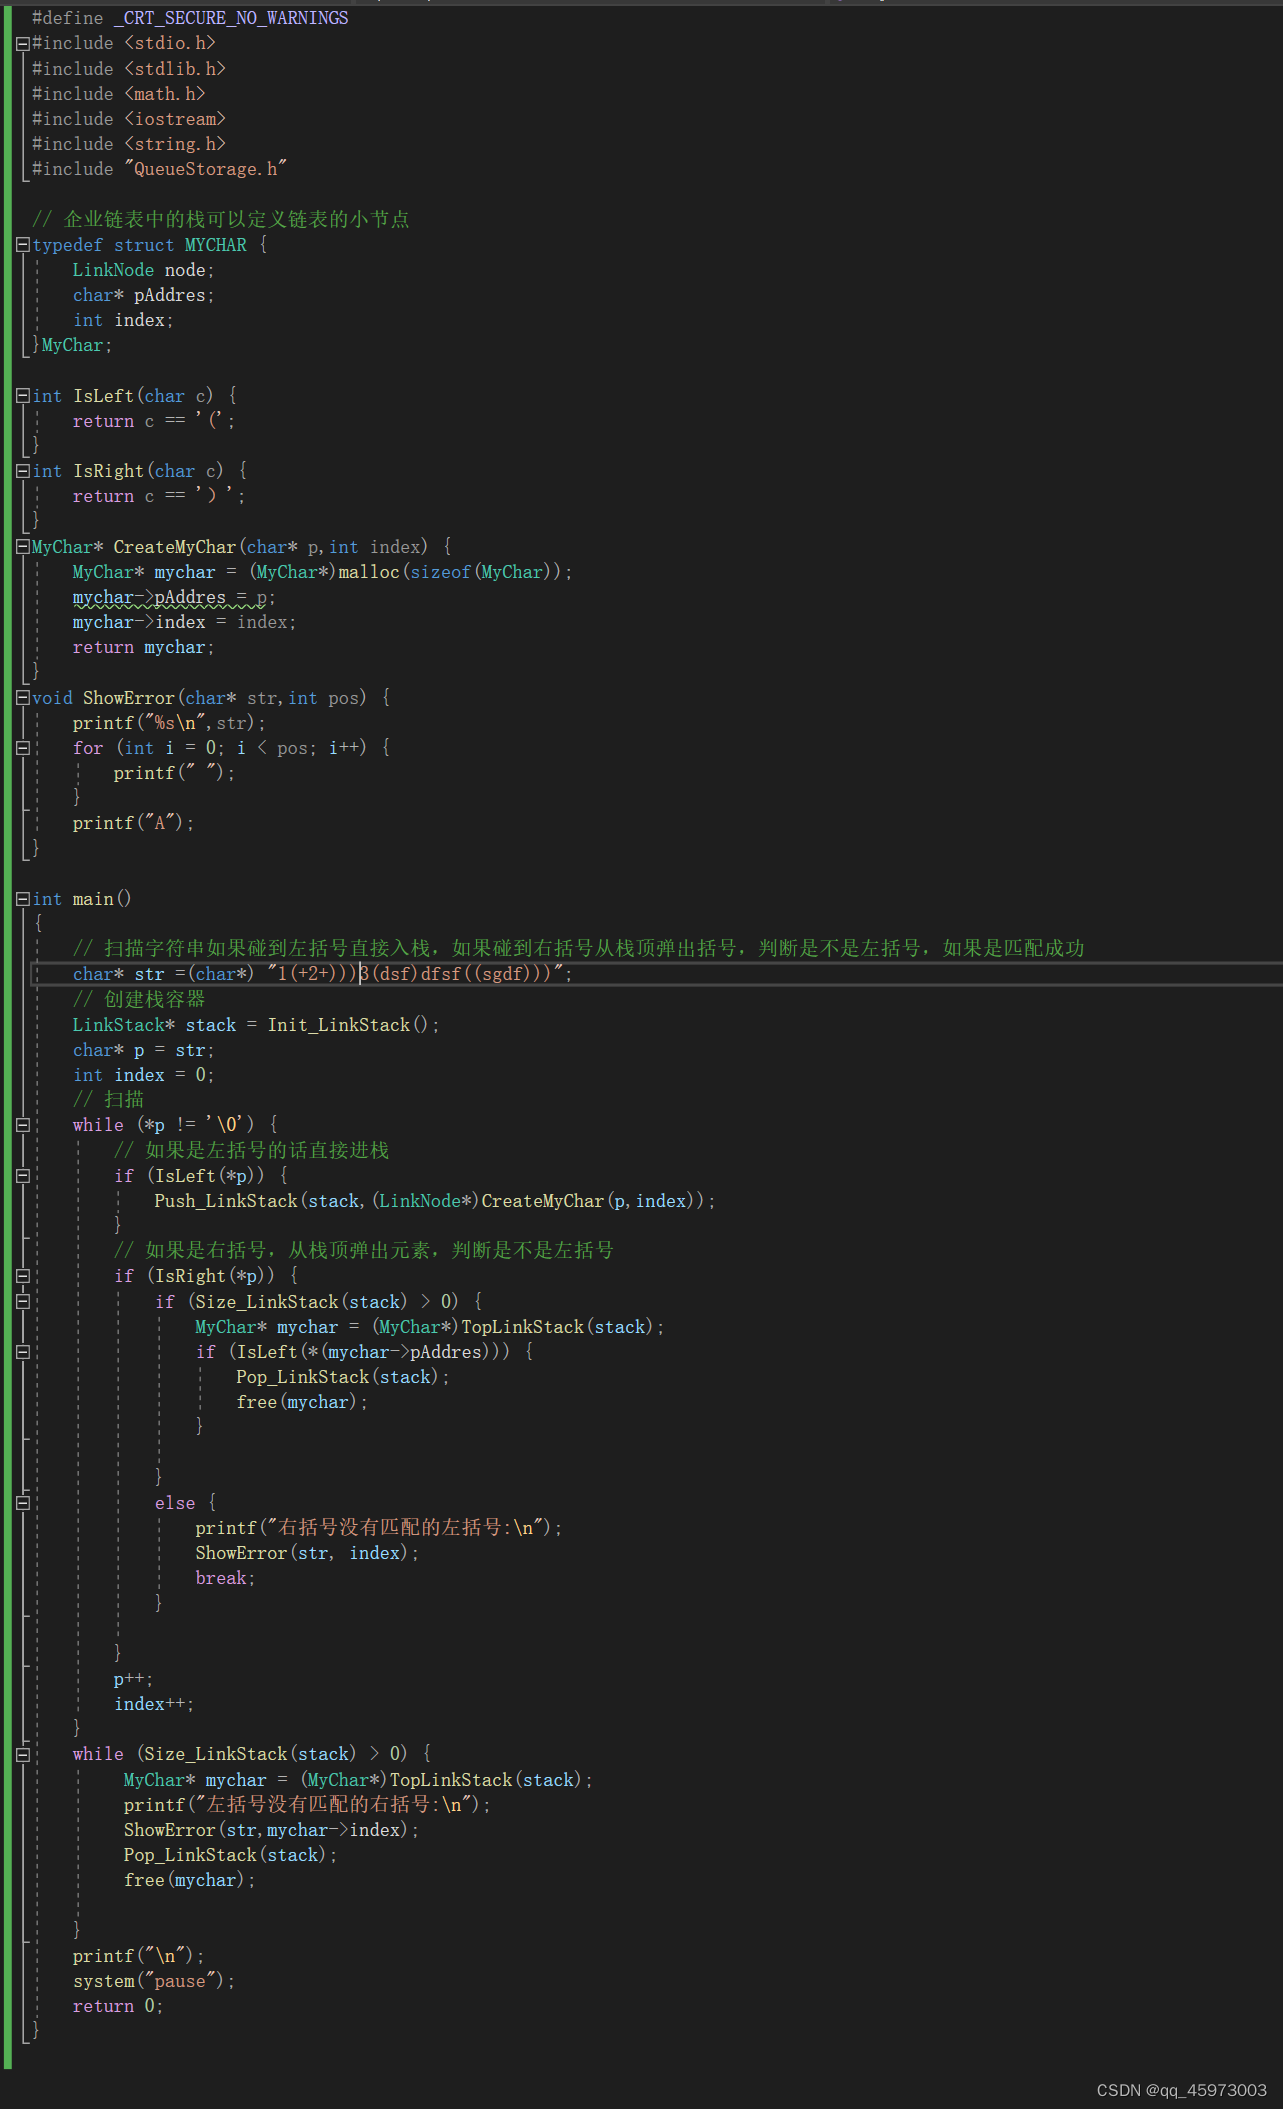Collapse the #include block at stdio.h
1283x2109 pixels.
23,44
